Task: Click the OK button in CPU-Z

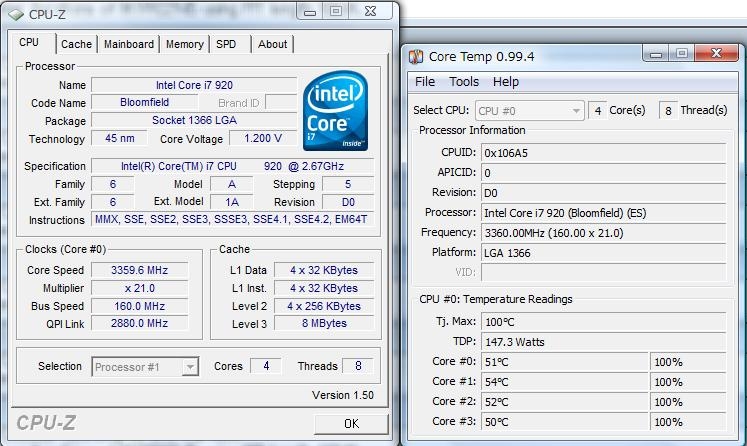Action: 352,424
